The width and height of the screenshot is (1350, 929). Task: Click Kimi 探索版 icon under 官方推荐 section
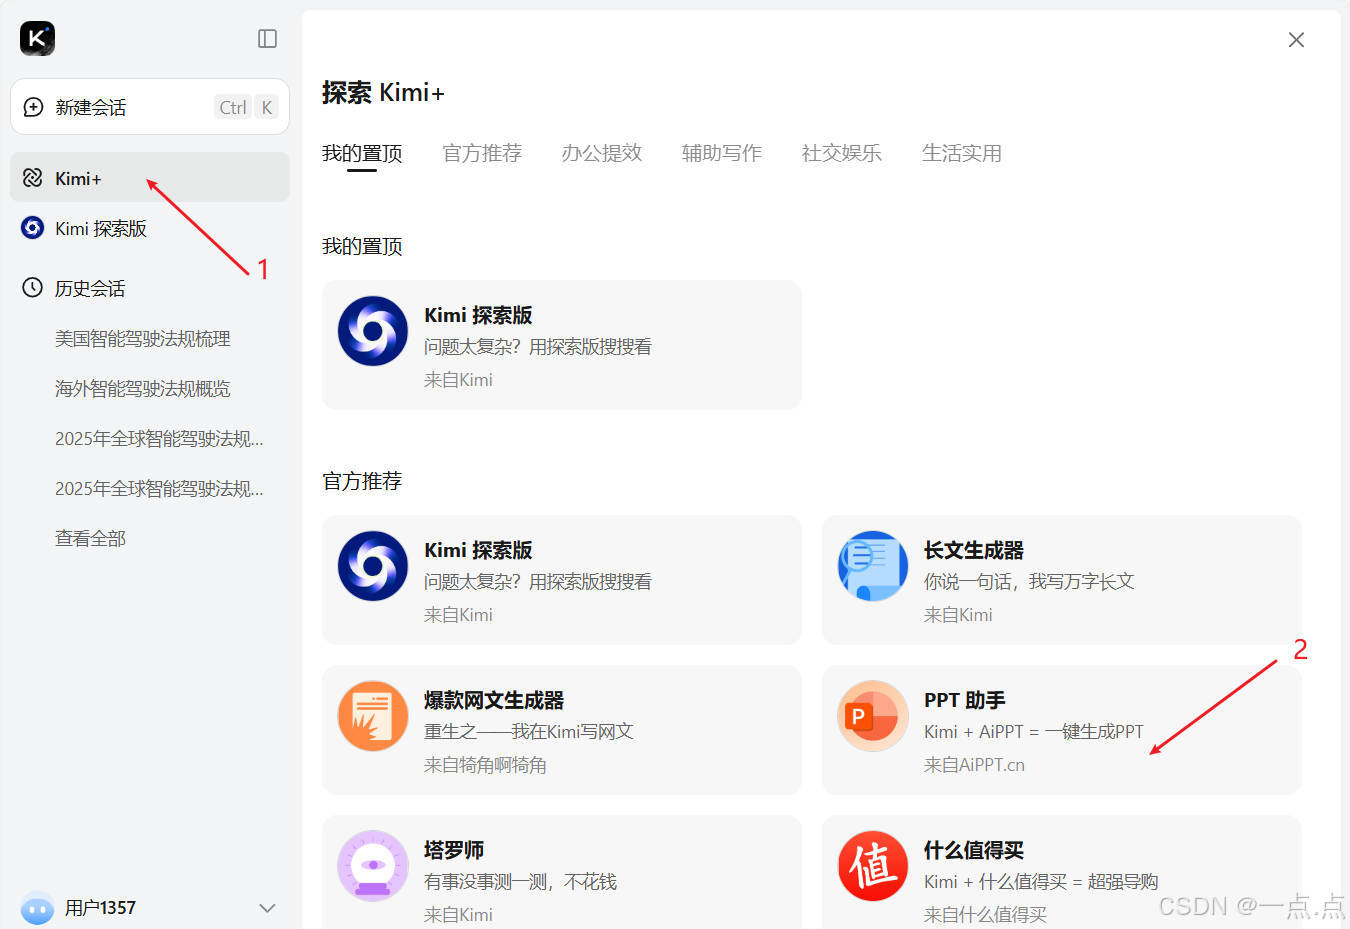tap(373, 566)
